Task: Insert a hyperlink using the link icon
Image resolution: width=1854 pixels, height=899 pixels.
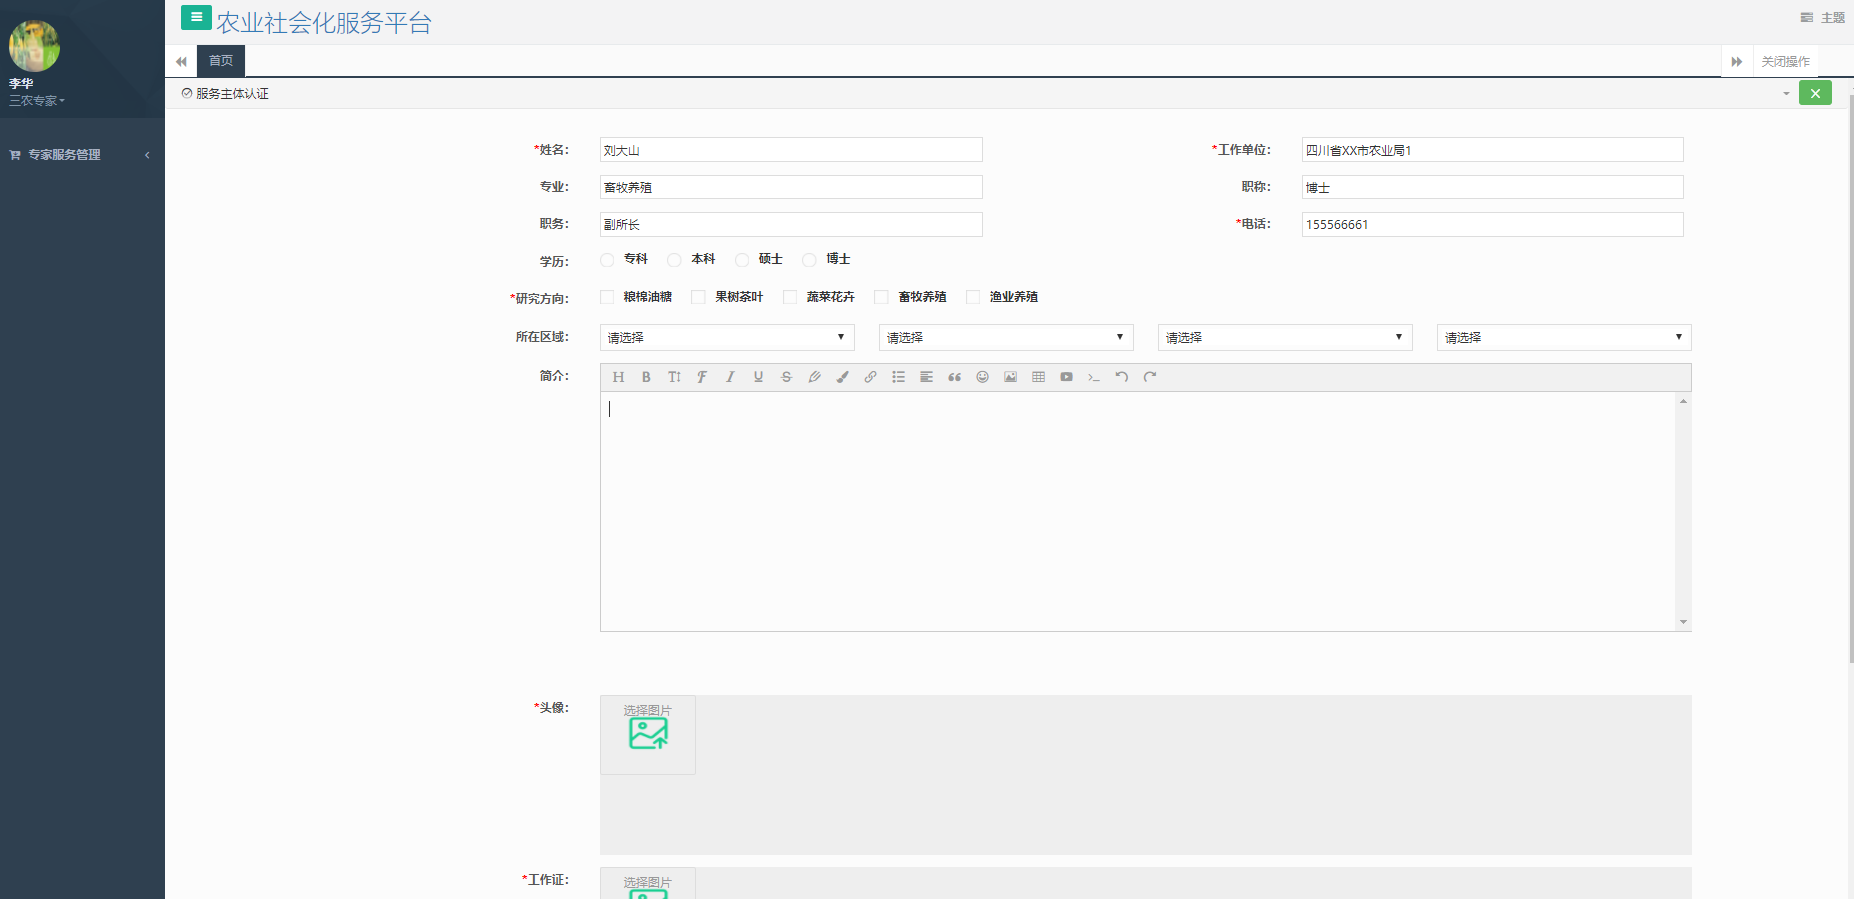Action: point(870,377)
